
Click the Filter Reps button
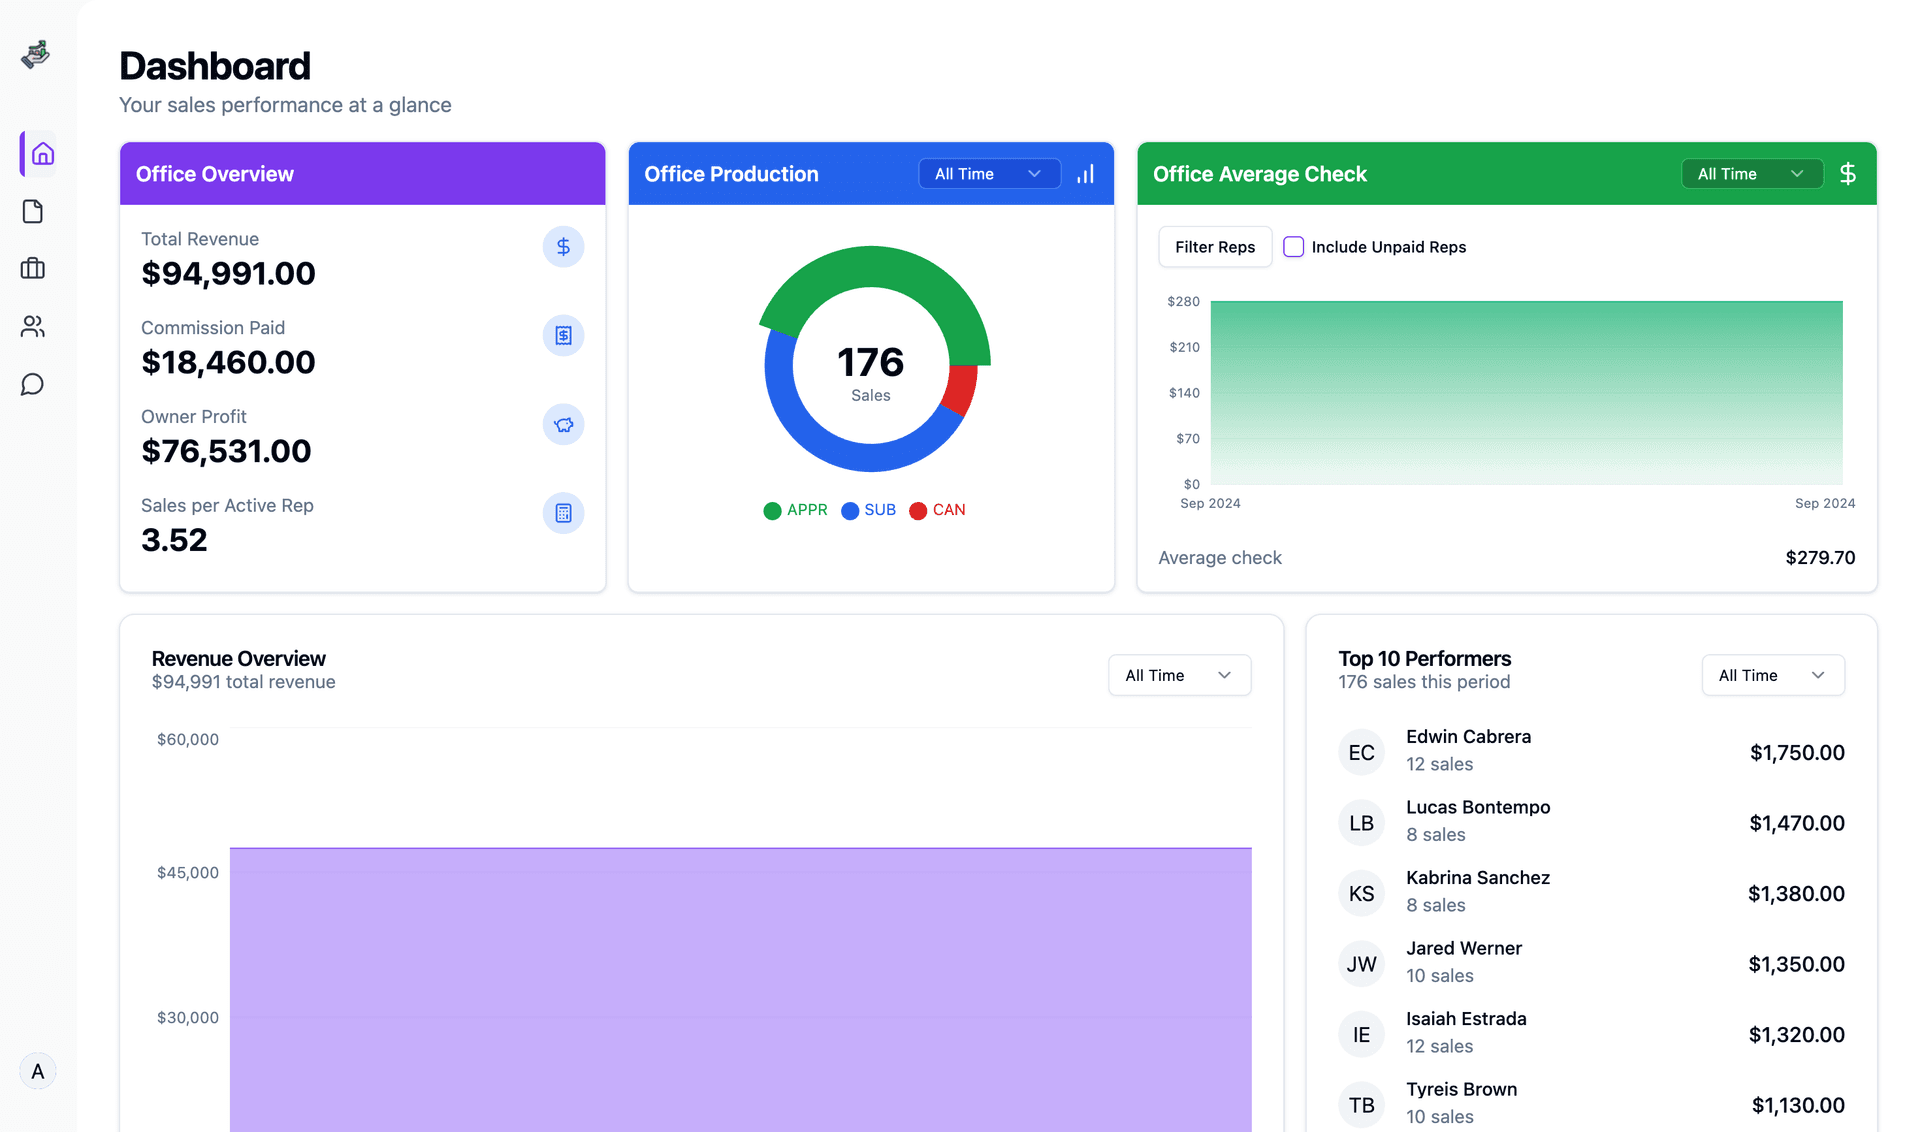[x=1215, y=246]
